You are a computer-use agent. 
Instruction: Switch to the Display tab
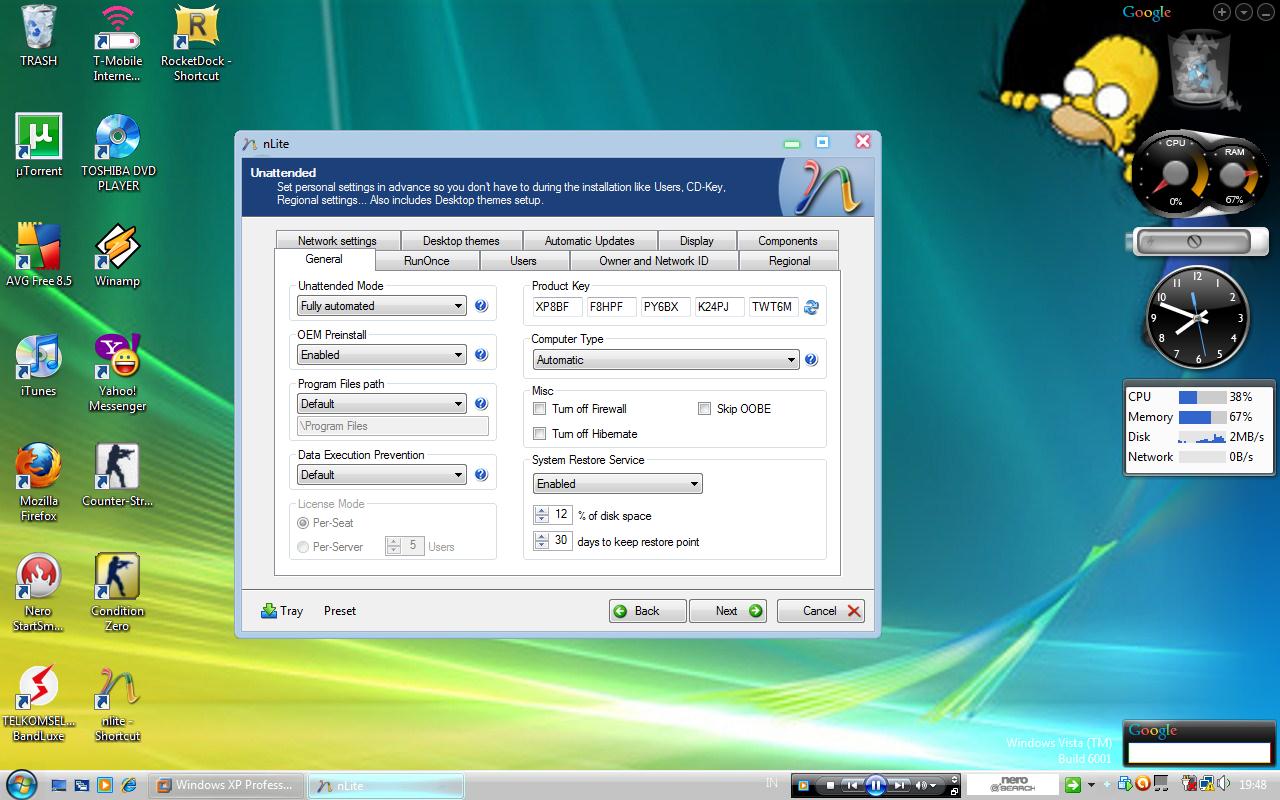coord(697,241)
